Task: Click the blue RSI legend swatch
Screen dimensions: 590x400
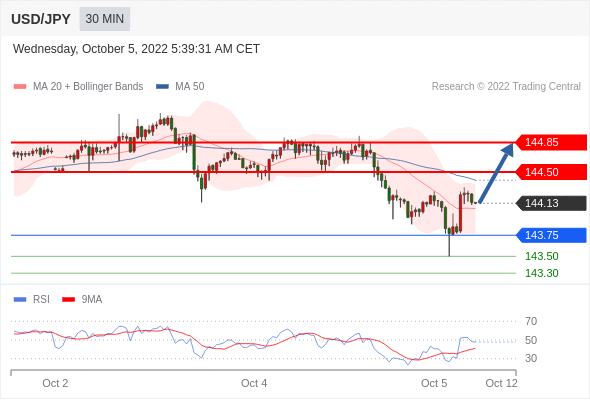Action: [x=20, y=300]
